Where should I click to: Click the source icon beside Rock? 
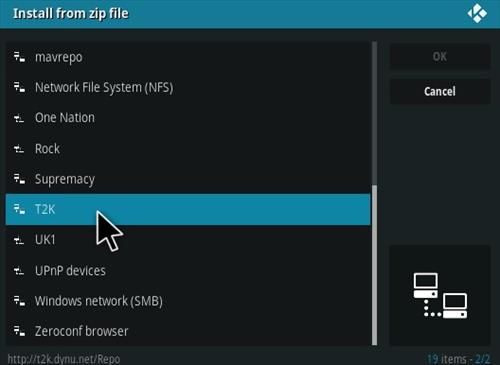pyautogui.click(x=19, y=149)
